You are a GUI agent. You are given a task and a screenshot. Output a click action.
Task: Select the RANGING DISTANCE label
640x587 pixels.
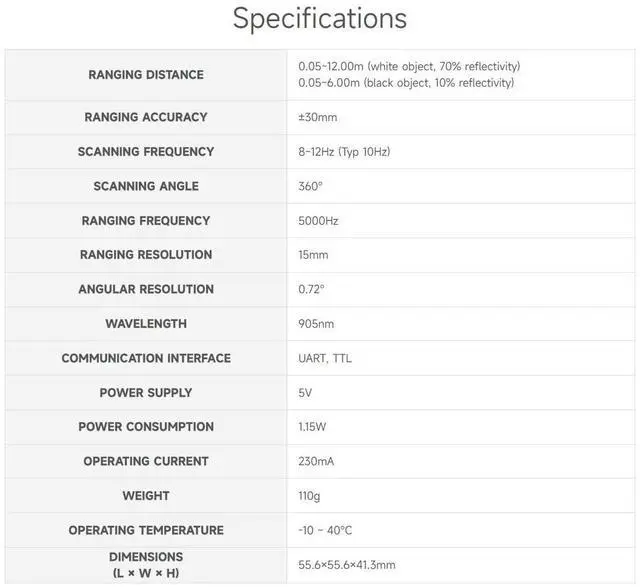click(x=146, y=75)
